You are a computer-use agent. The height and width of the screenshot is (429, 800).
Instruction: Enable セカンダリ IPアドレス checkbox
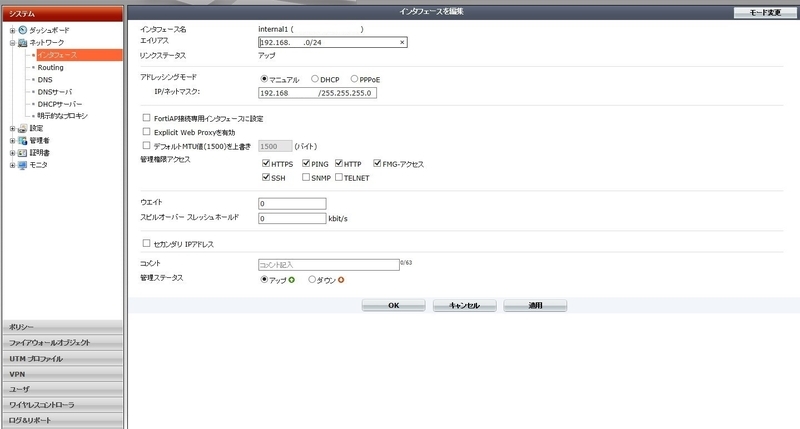(x=146, y=243)
